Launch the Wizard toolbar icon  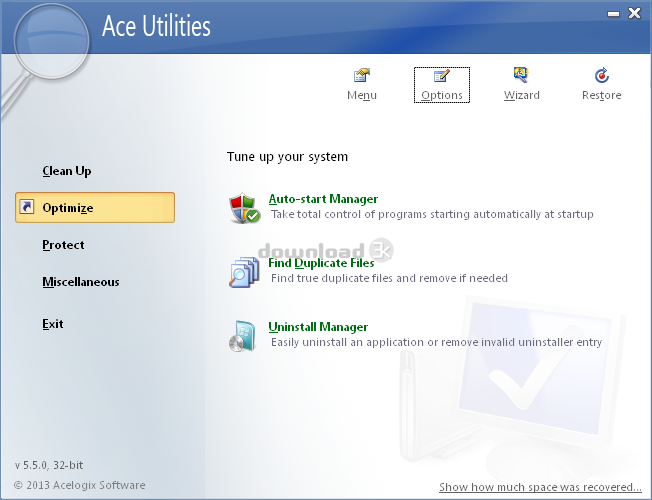click(521, 75)
